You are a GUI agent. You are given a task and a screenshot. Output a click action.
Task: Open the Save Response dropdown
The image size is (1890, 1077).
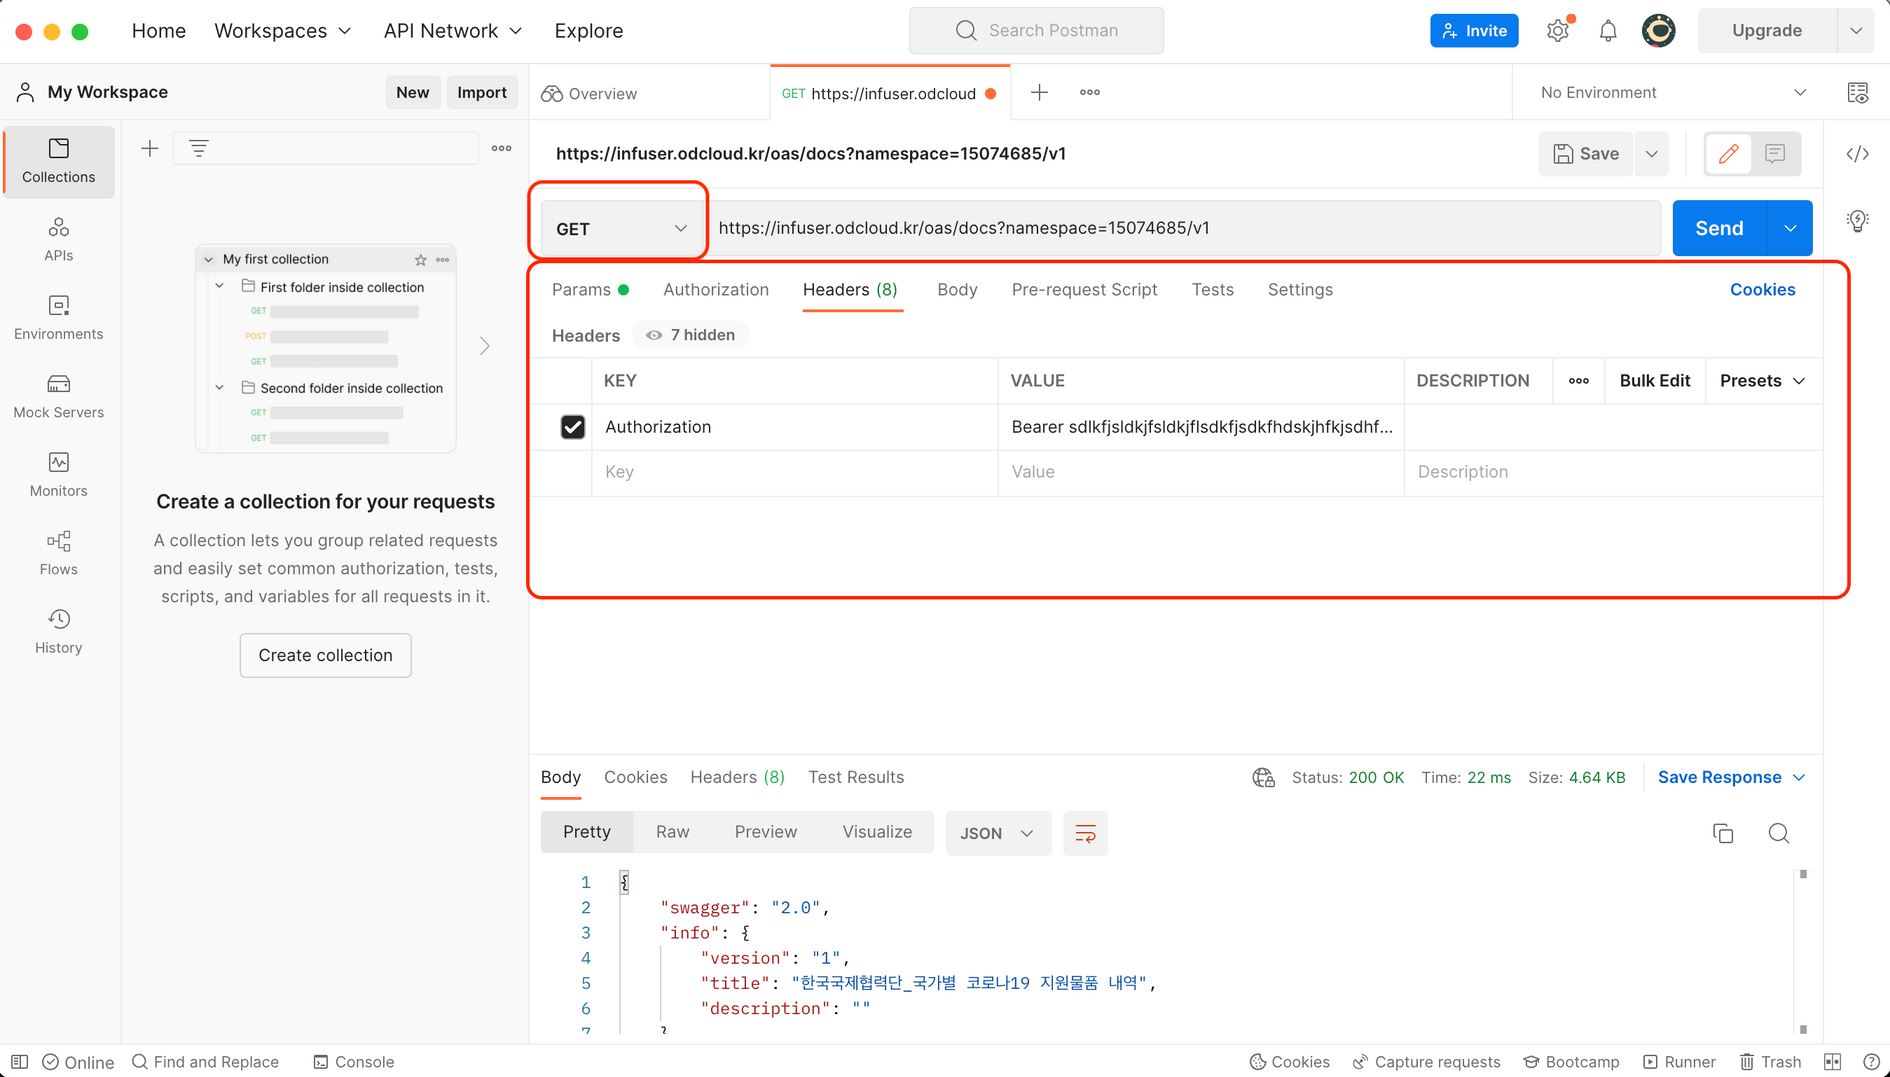point(1731,778)
